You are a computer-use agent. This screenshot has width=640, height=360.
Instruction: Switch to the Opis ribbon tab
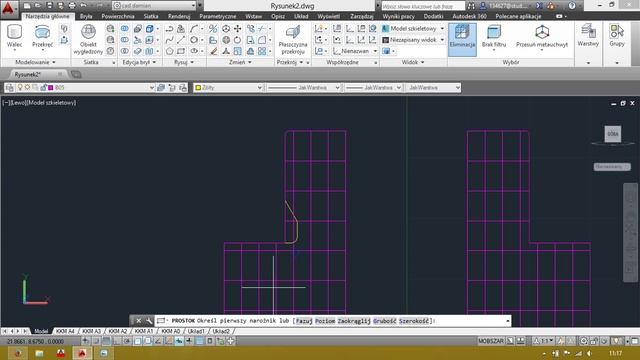[278, 16]
